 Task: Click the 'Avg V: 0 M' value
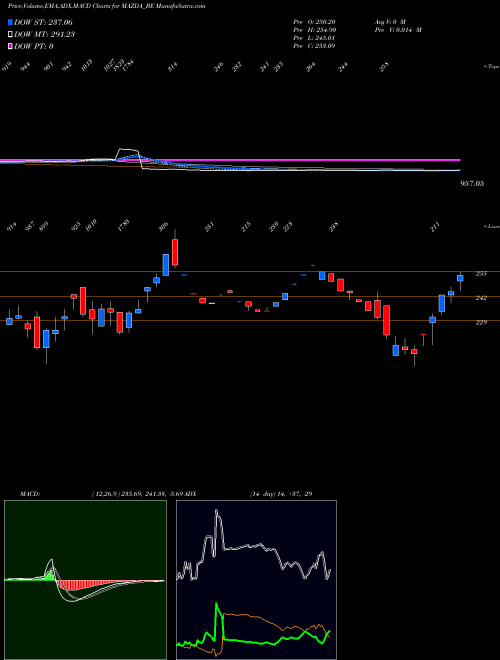[389, 21]
